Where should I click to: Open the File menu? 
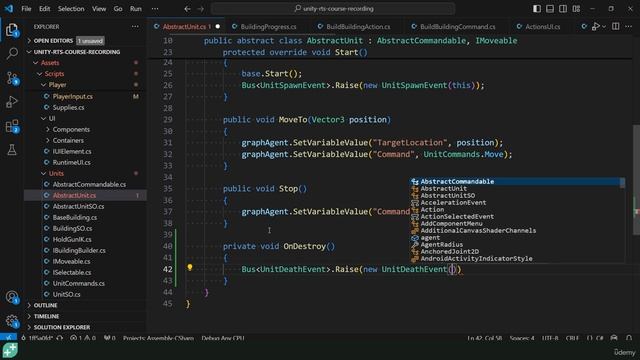click(27, 9)
